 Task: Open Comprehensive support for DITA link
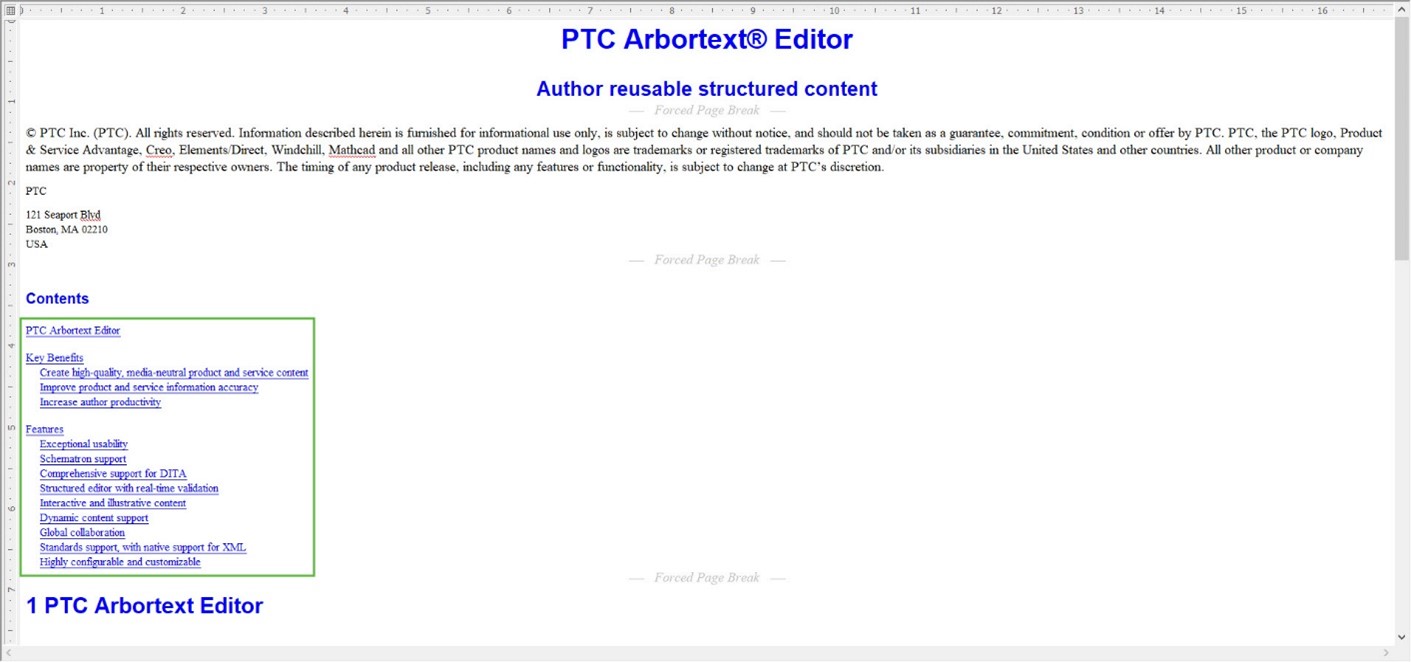pos(113,474)
